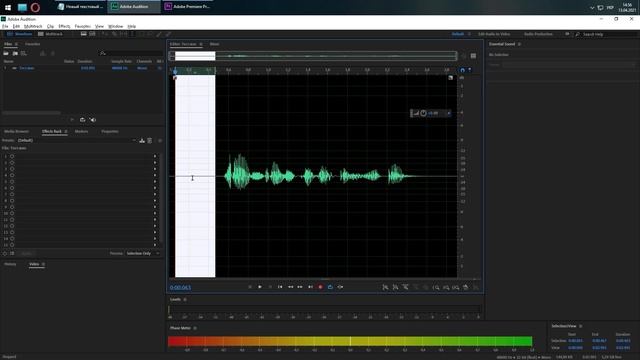
Task: Click the Open File folder icon in Files panel
Action: 6,53
